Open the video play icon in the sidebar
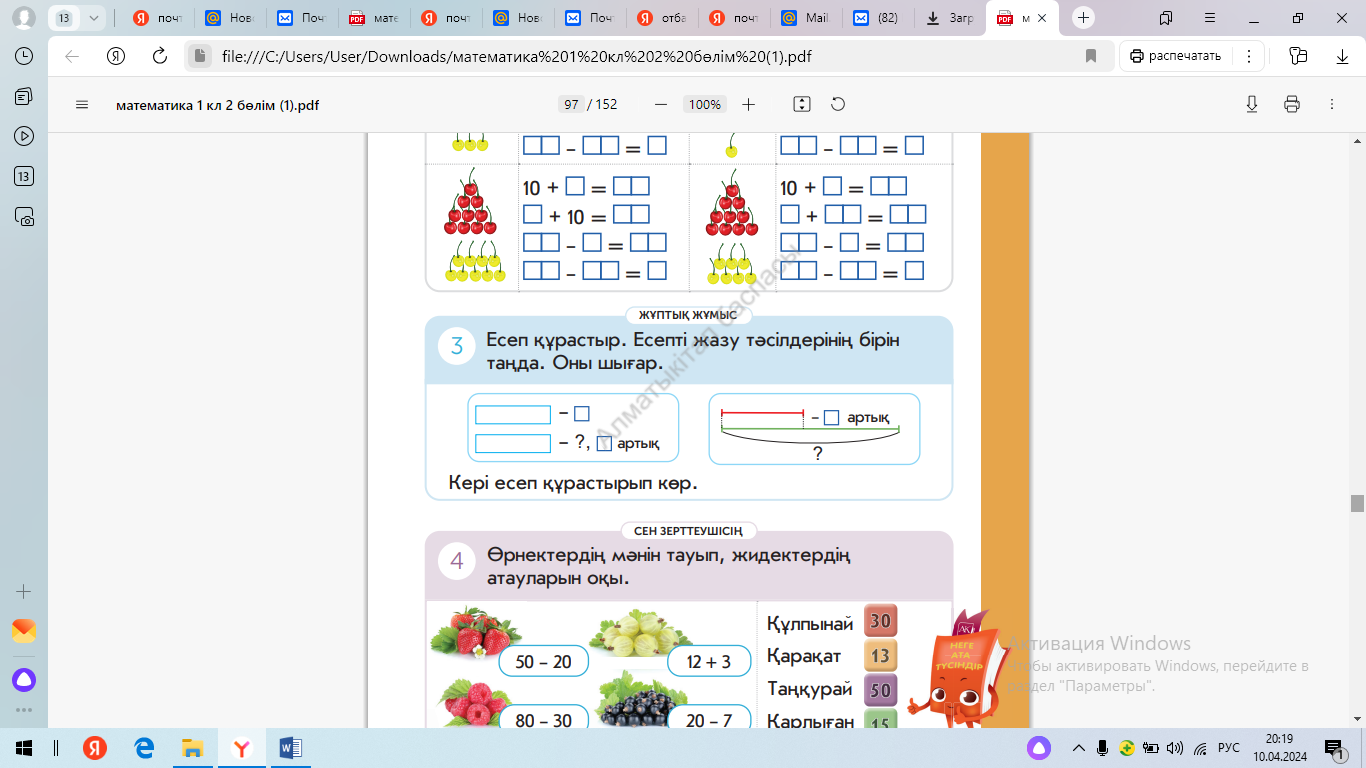 24,136
